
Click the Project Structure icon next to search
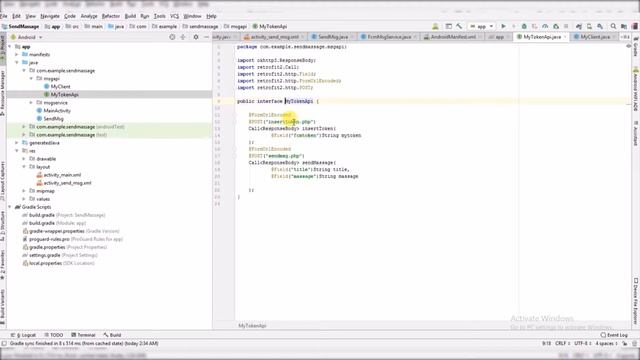click(x=624, y=26)
